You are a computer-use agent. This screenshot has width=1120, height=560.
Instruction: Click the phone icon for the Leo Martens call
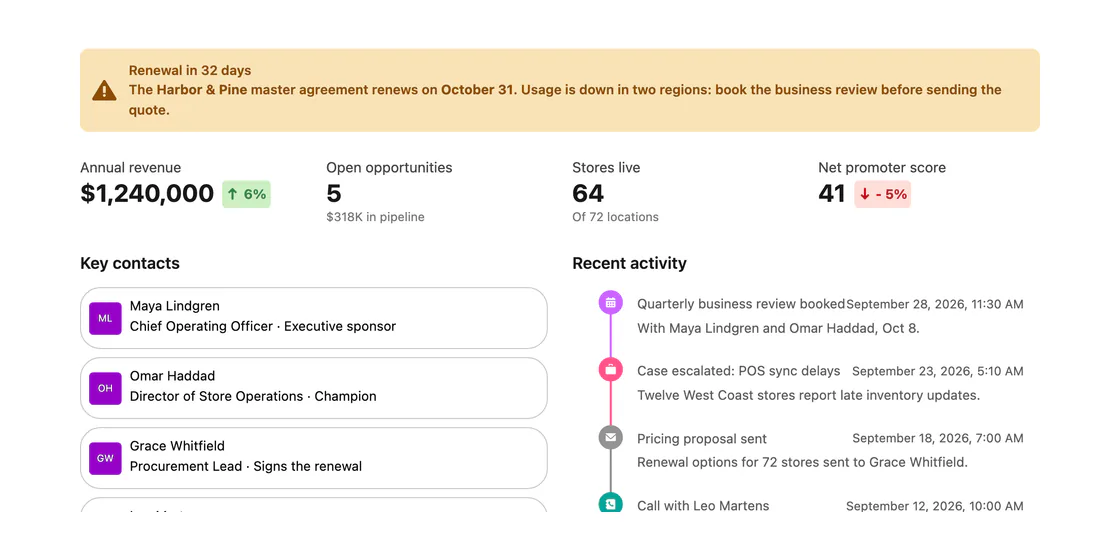coord(611,503)
